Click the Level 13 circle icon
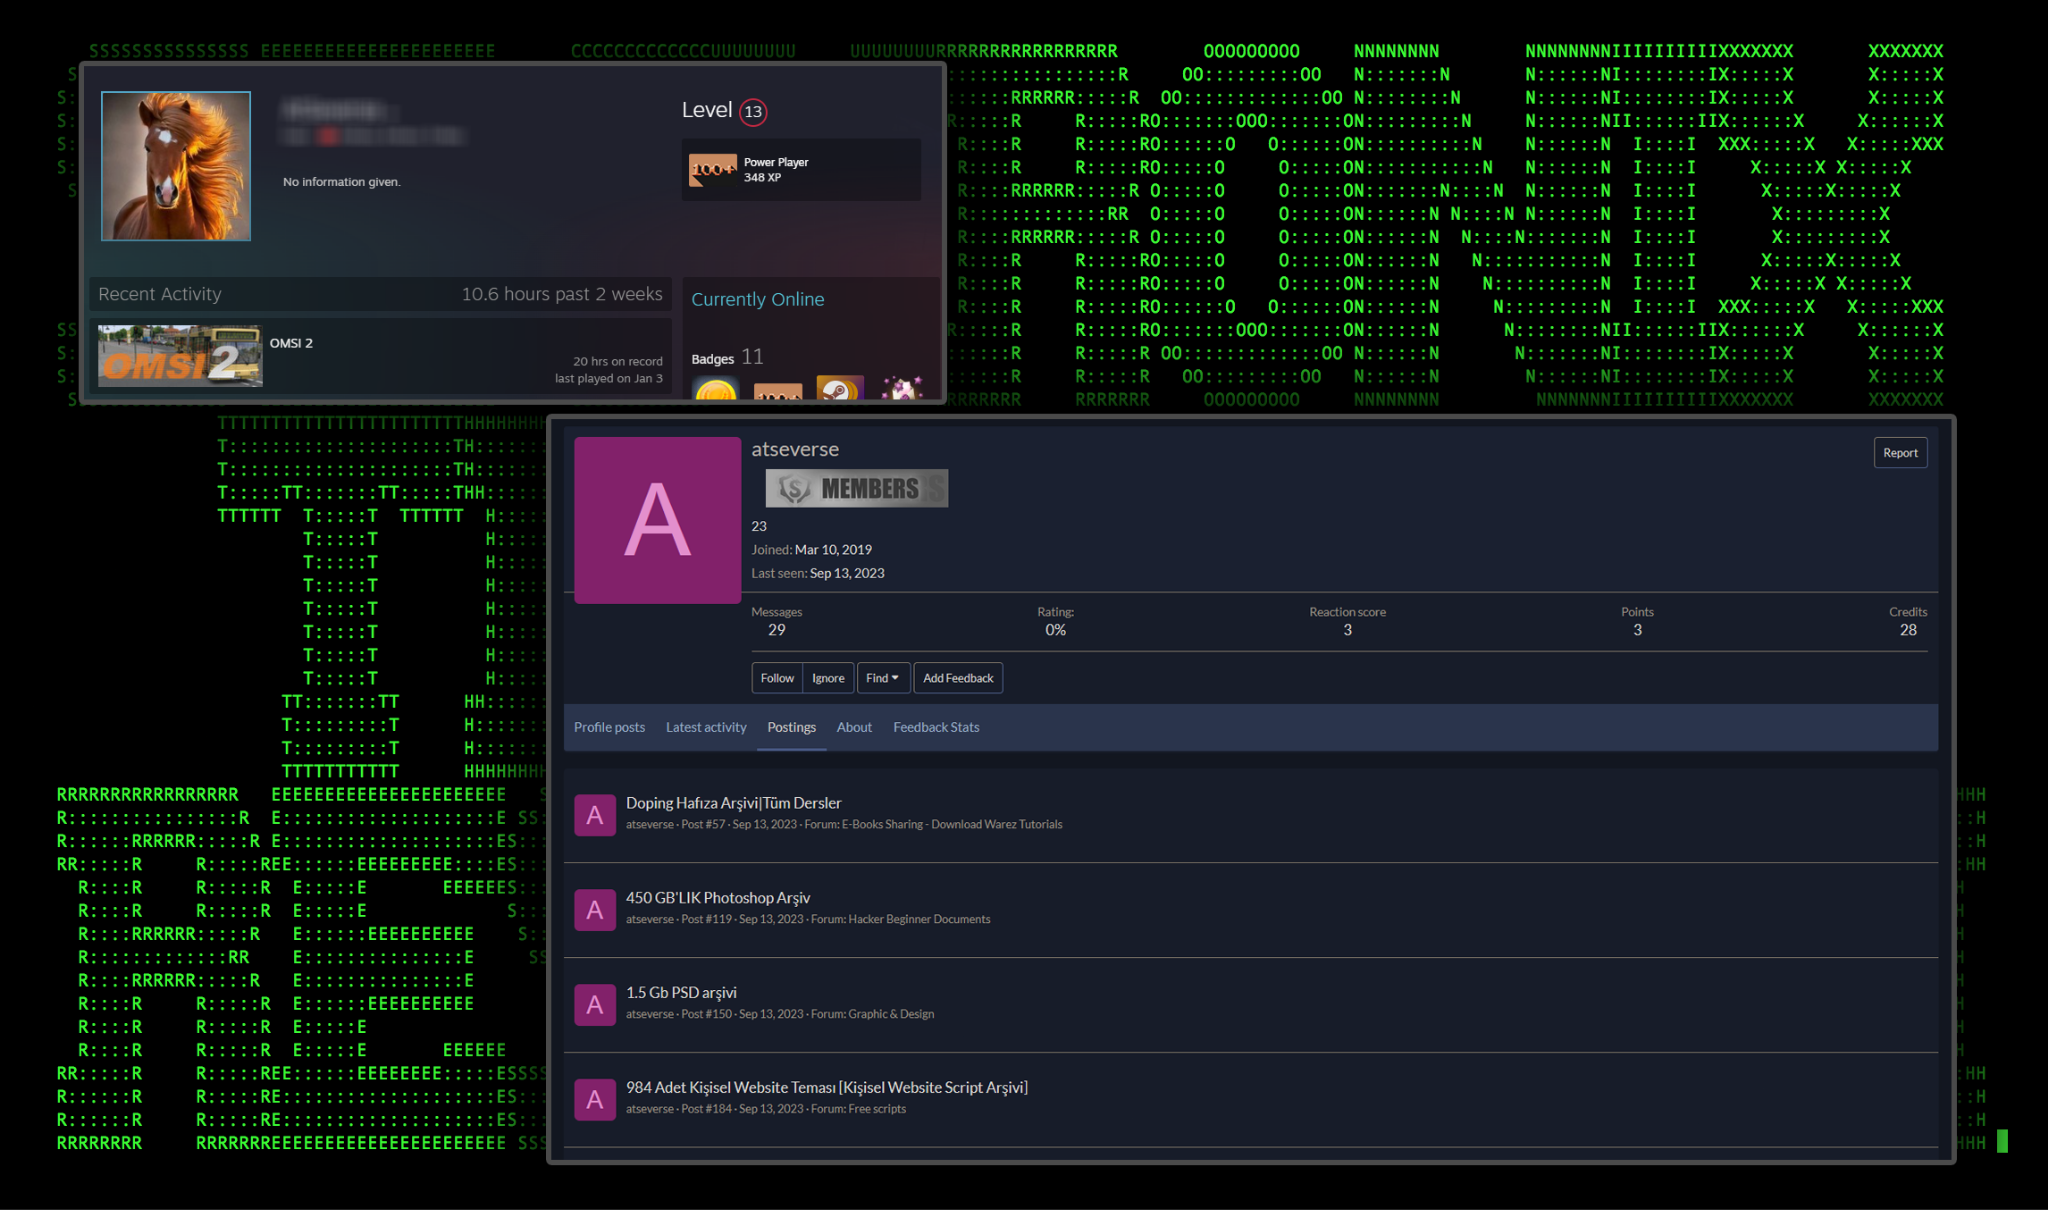2048x1210 pixels. [x=753, y=112]
